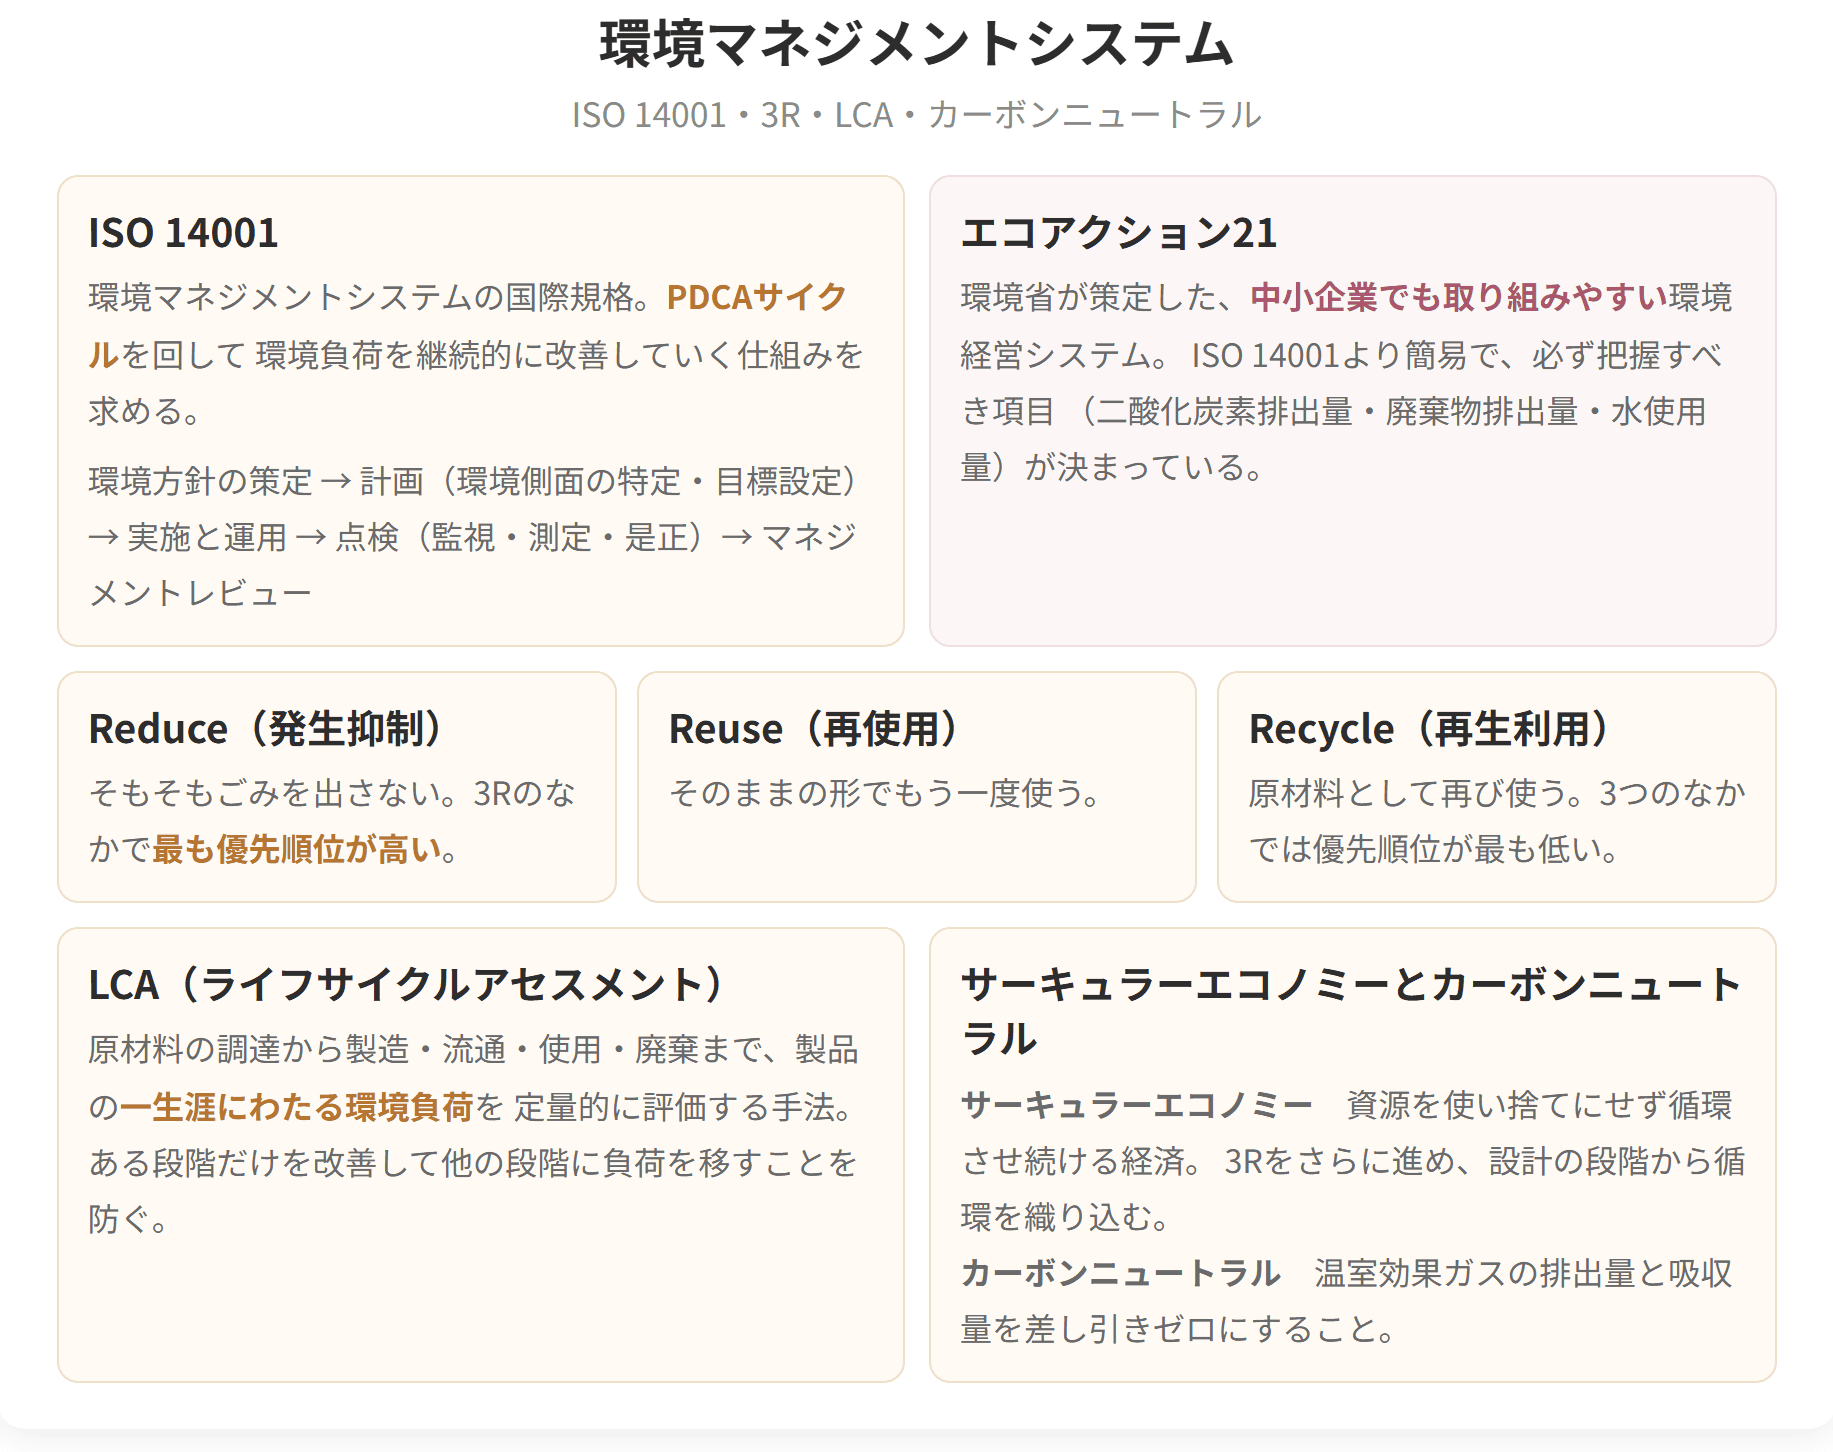Screen dimensions: 1833x1452
Task: Select the Reuse（再使用） heading
Action: coord(815,729)
